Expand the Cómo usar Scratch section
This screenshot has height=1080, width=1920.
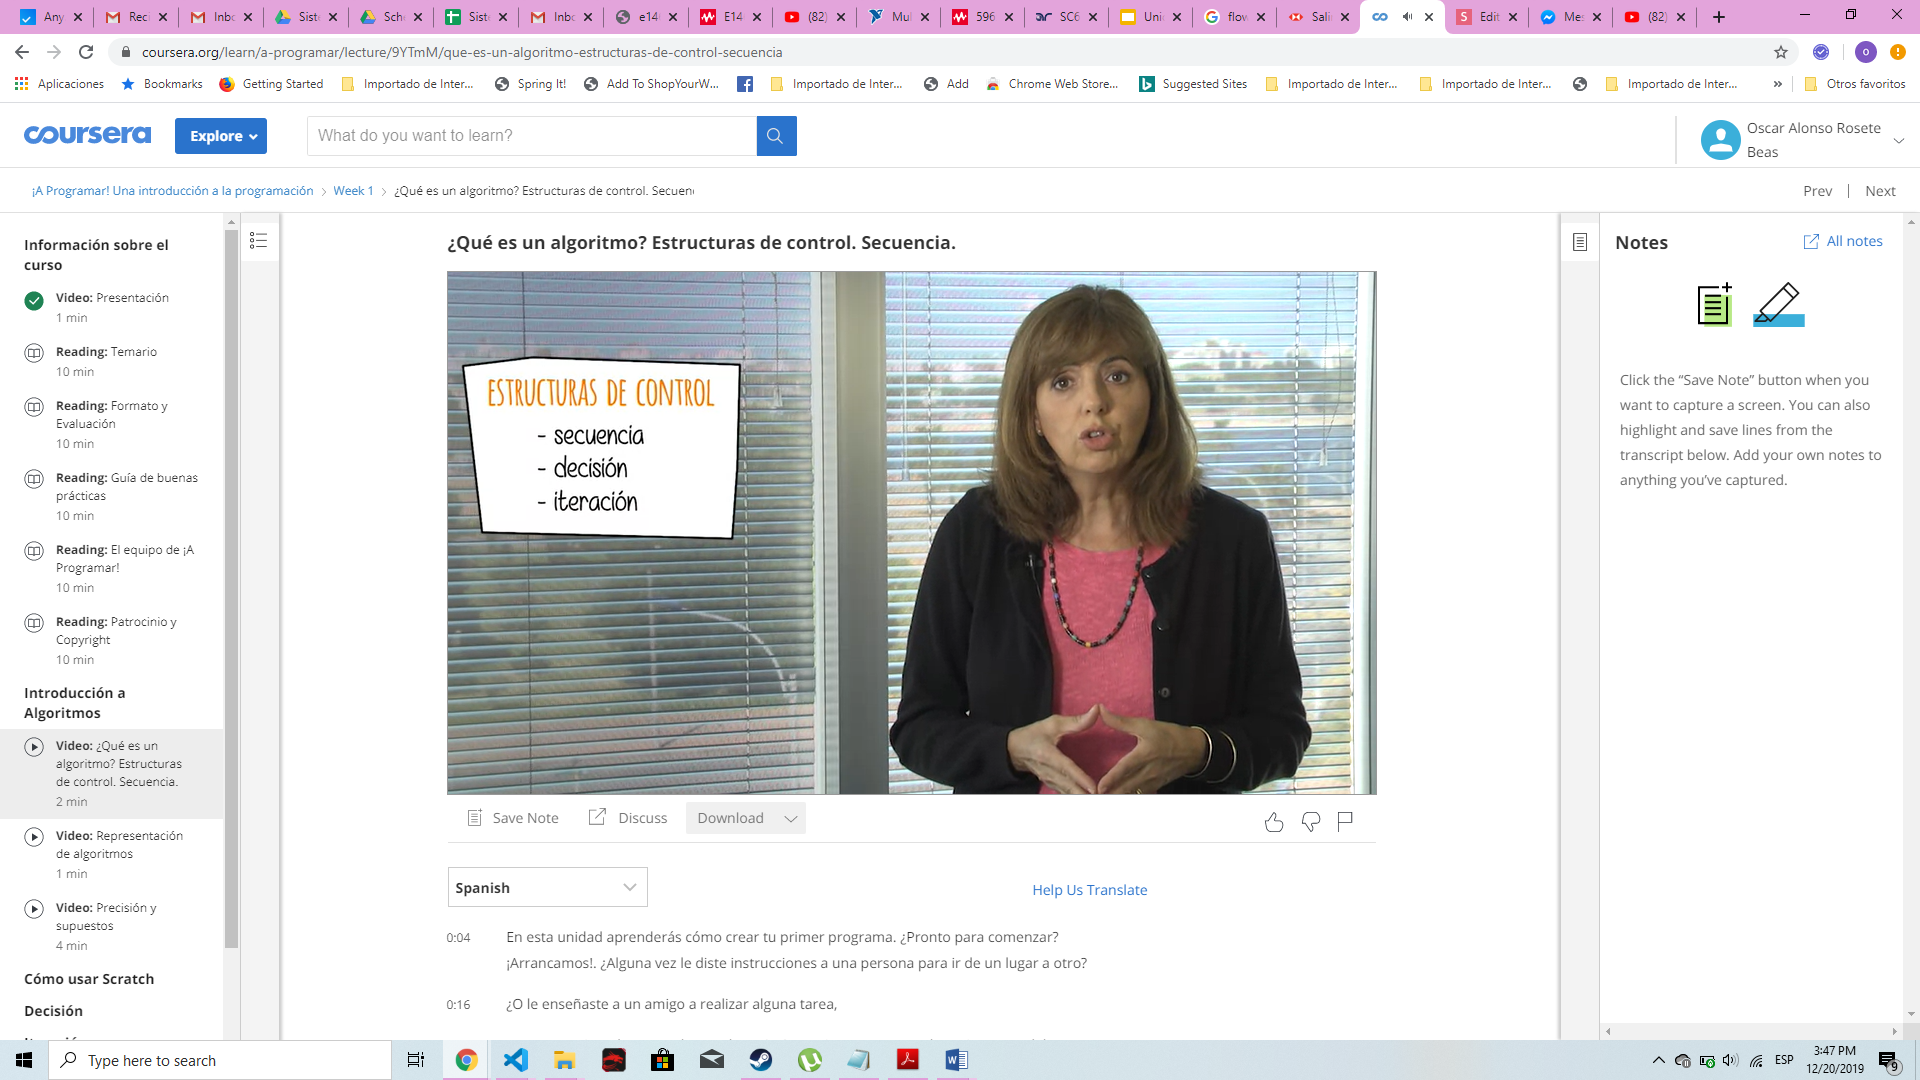pos(89,979)
